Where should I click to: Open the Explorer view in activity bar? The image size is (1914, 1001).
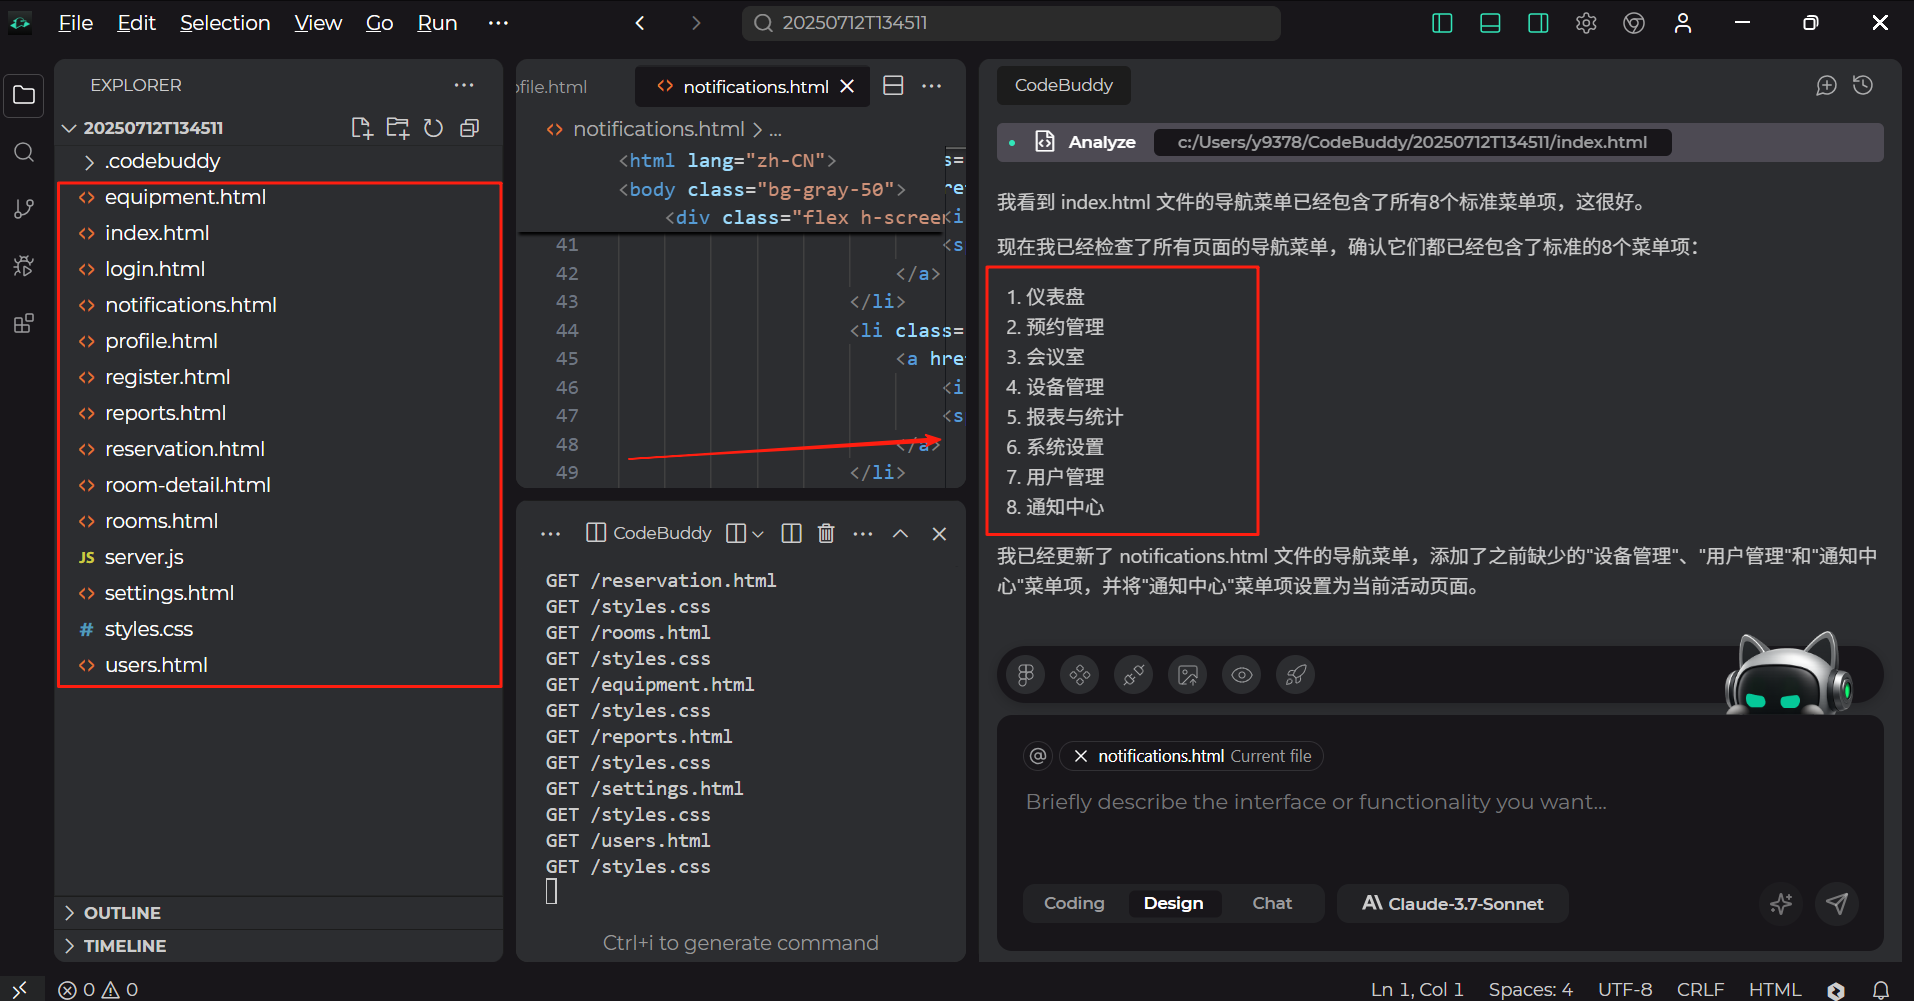[24, 96]
